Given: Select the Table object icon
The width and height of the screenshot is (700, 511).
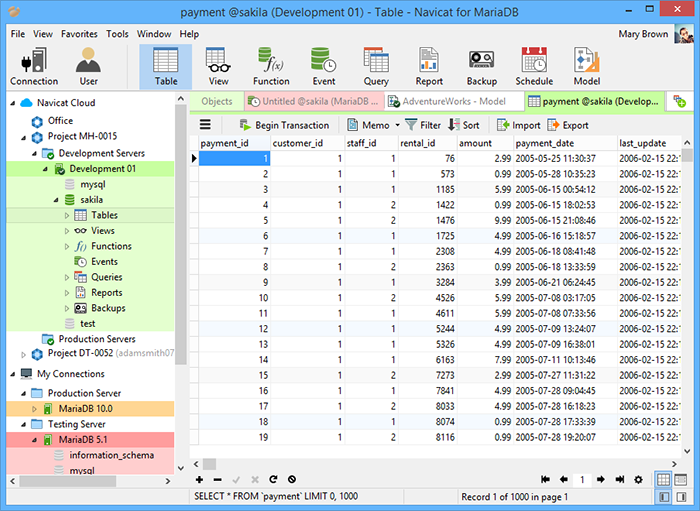Looking at the screenshot, I should pyautogui.click(x=166, y=67).
